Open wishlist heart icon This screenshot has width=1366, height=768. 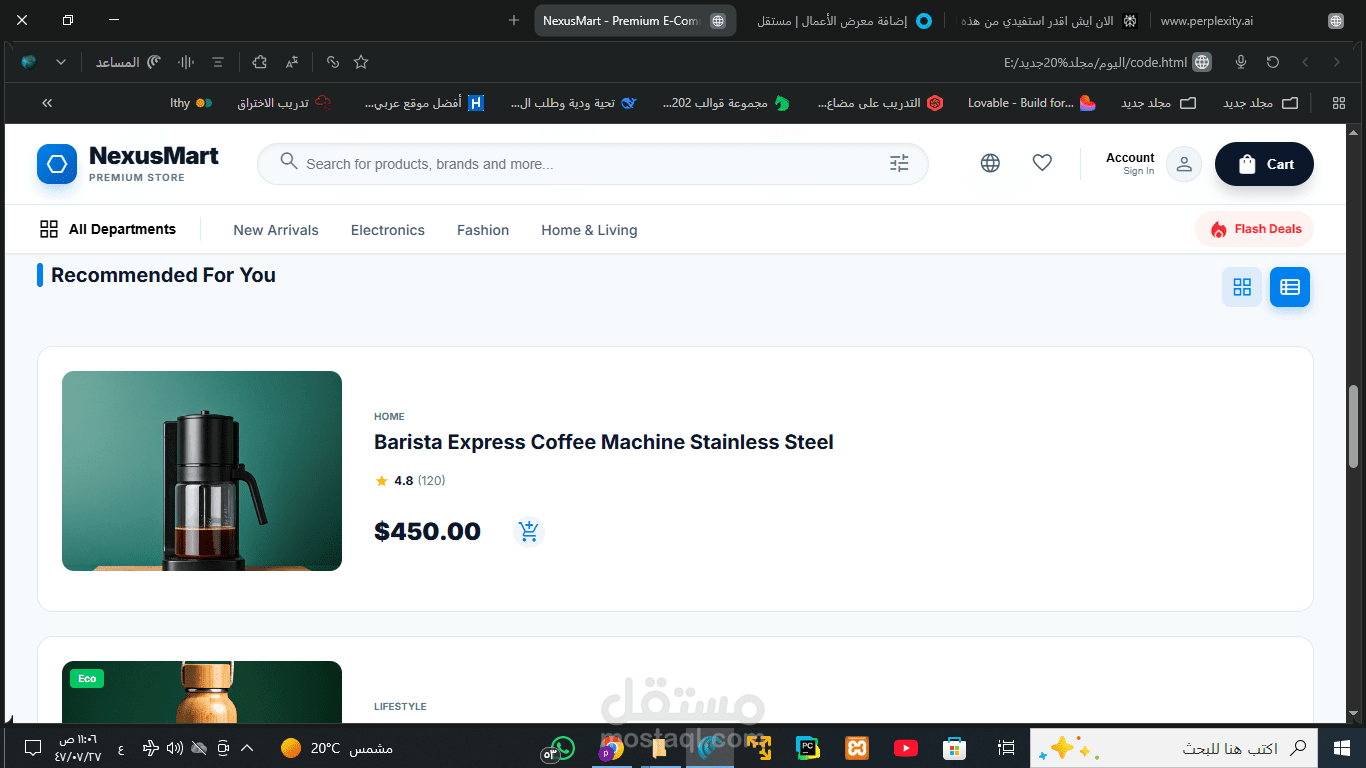click(1042, 163)
